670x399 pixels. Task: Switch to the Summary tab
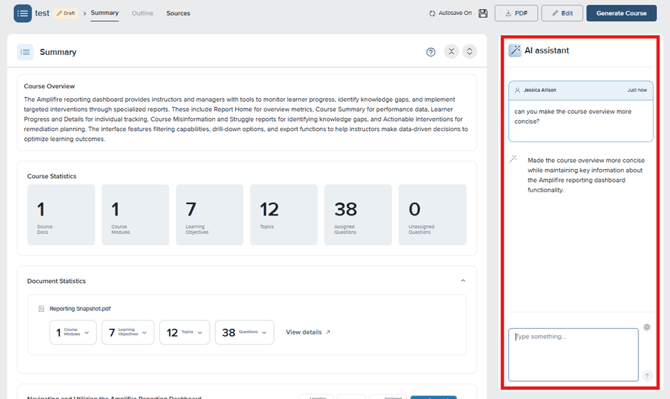105,13
